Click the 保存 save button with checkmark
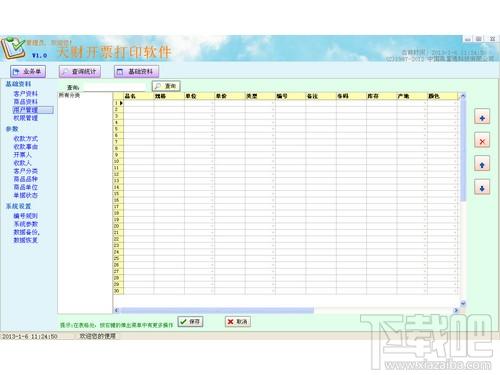This screenshot has height=375, width=500. [190, 322]
